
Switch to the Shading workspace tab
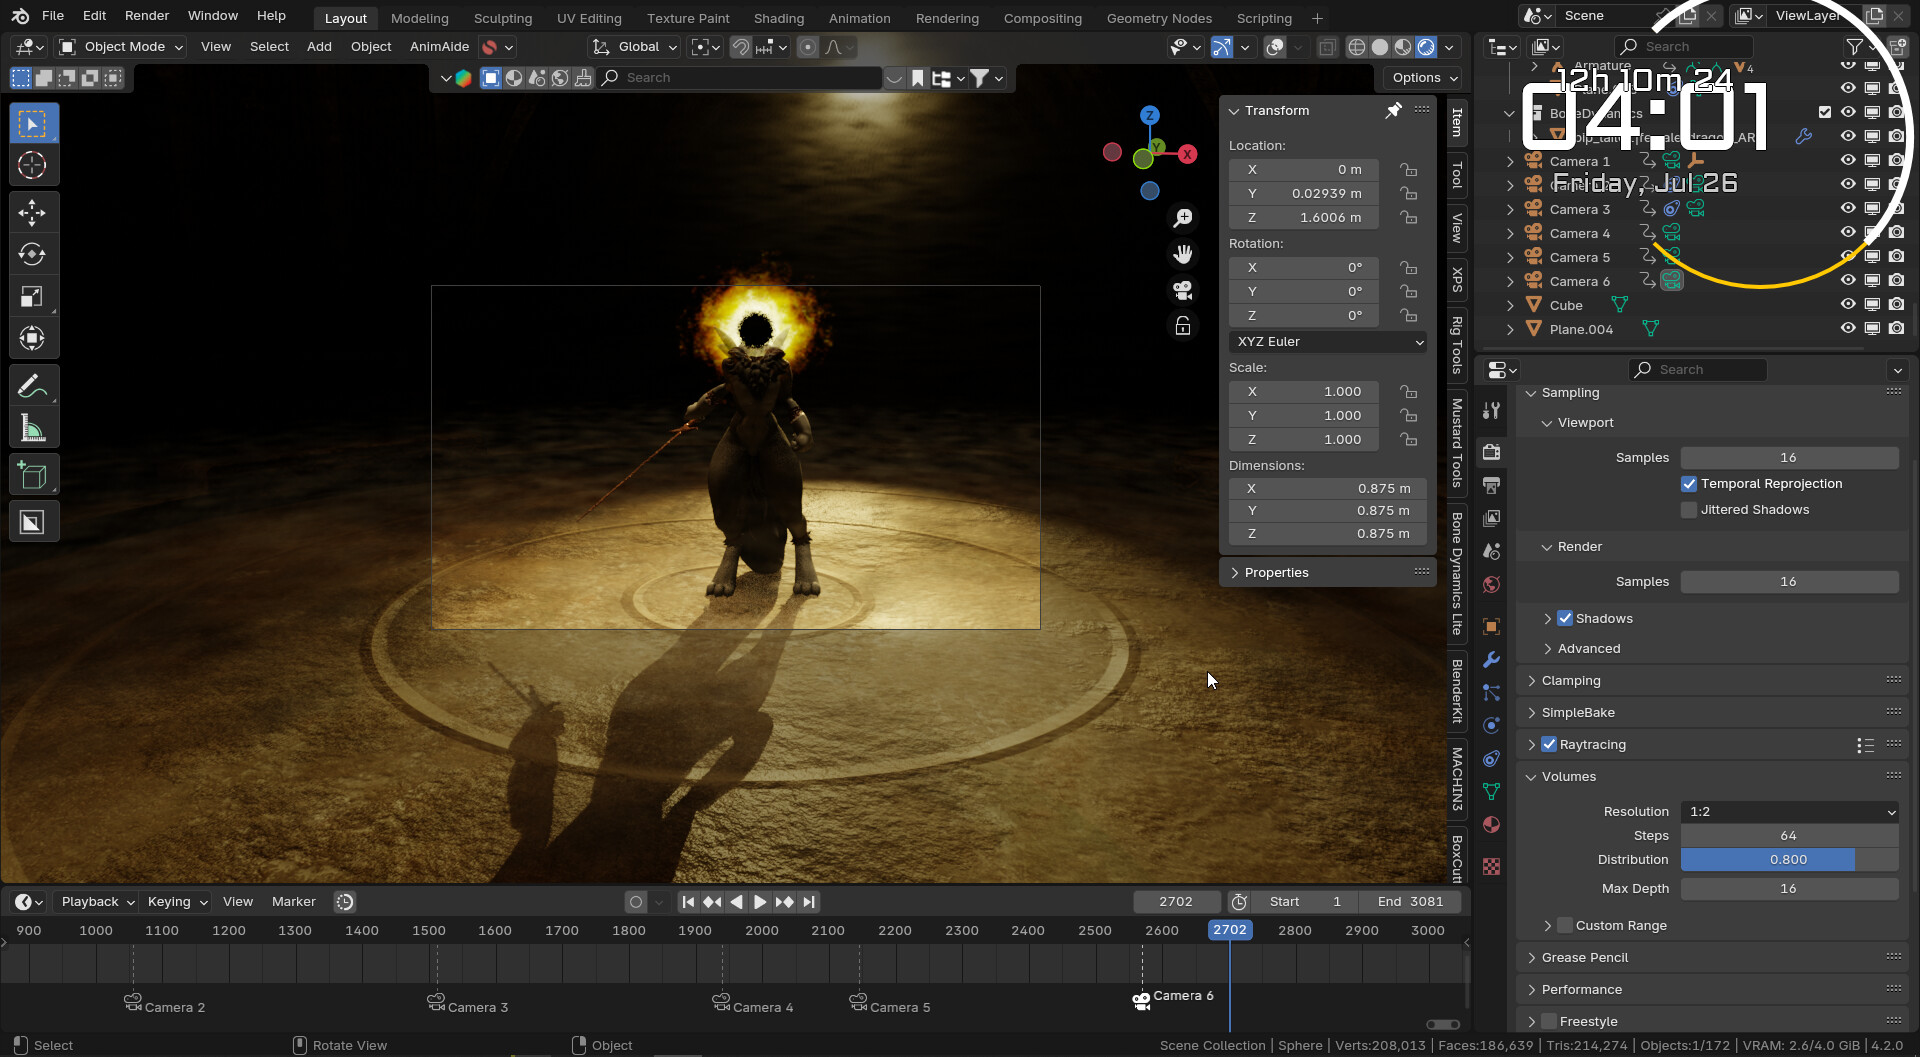tap(779, 18)
